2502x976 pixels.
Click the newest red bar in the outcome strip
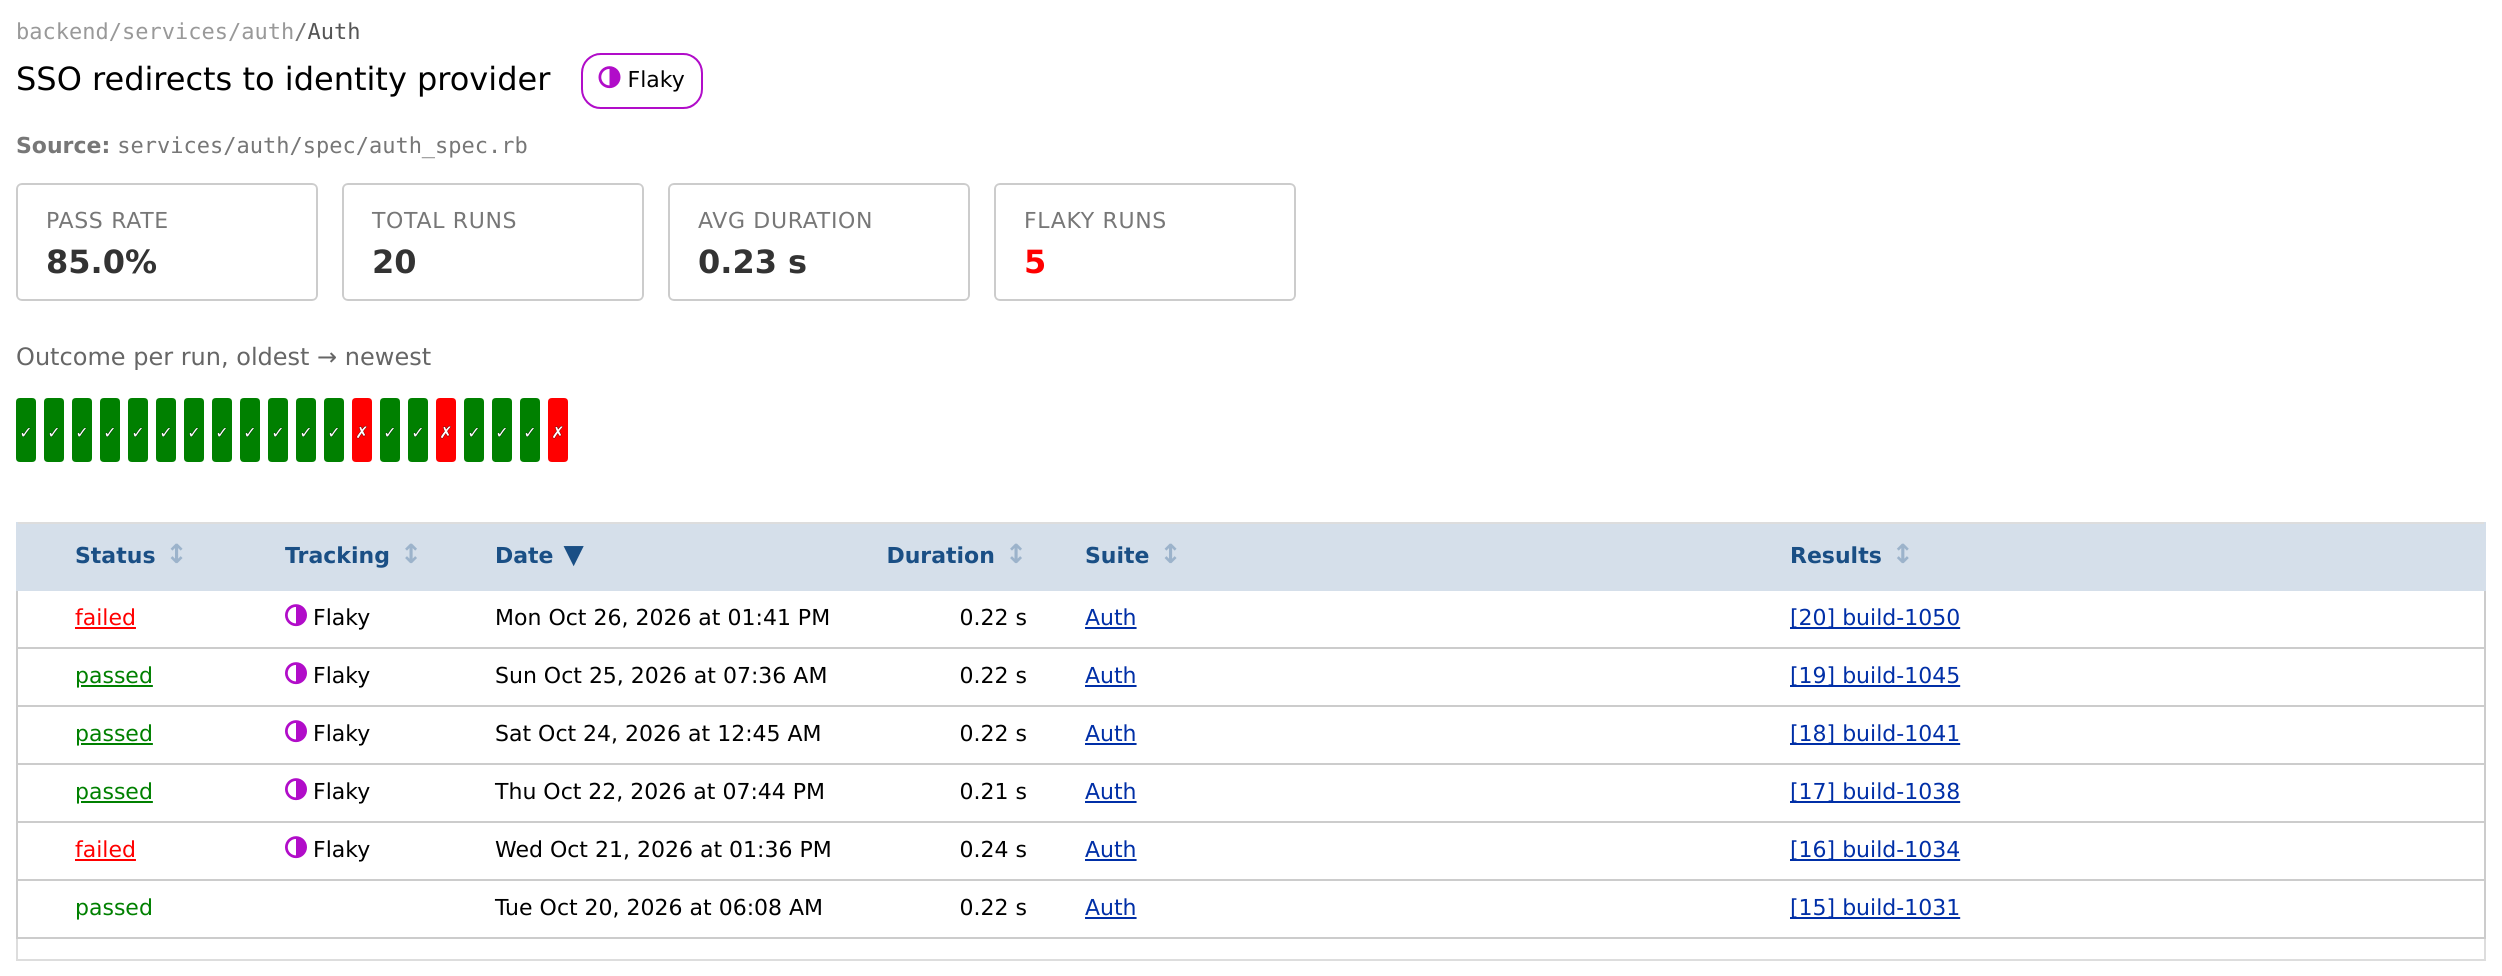(x=558, y=430)
